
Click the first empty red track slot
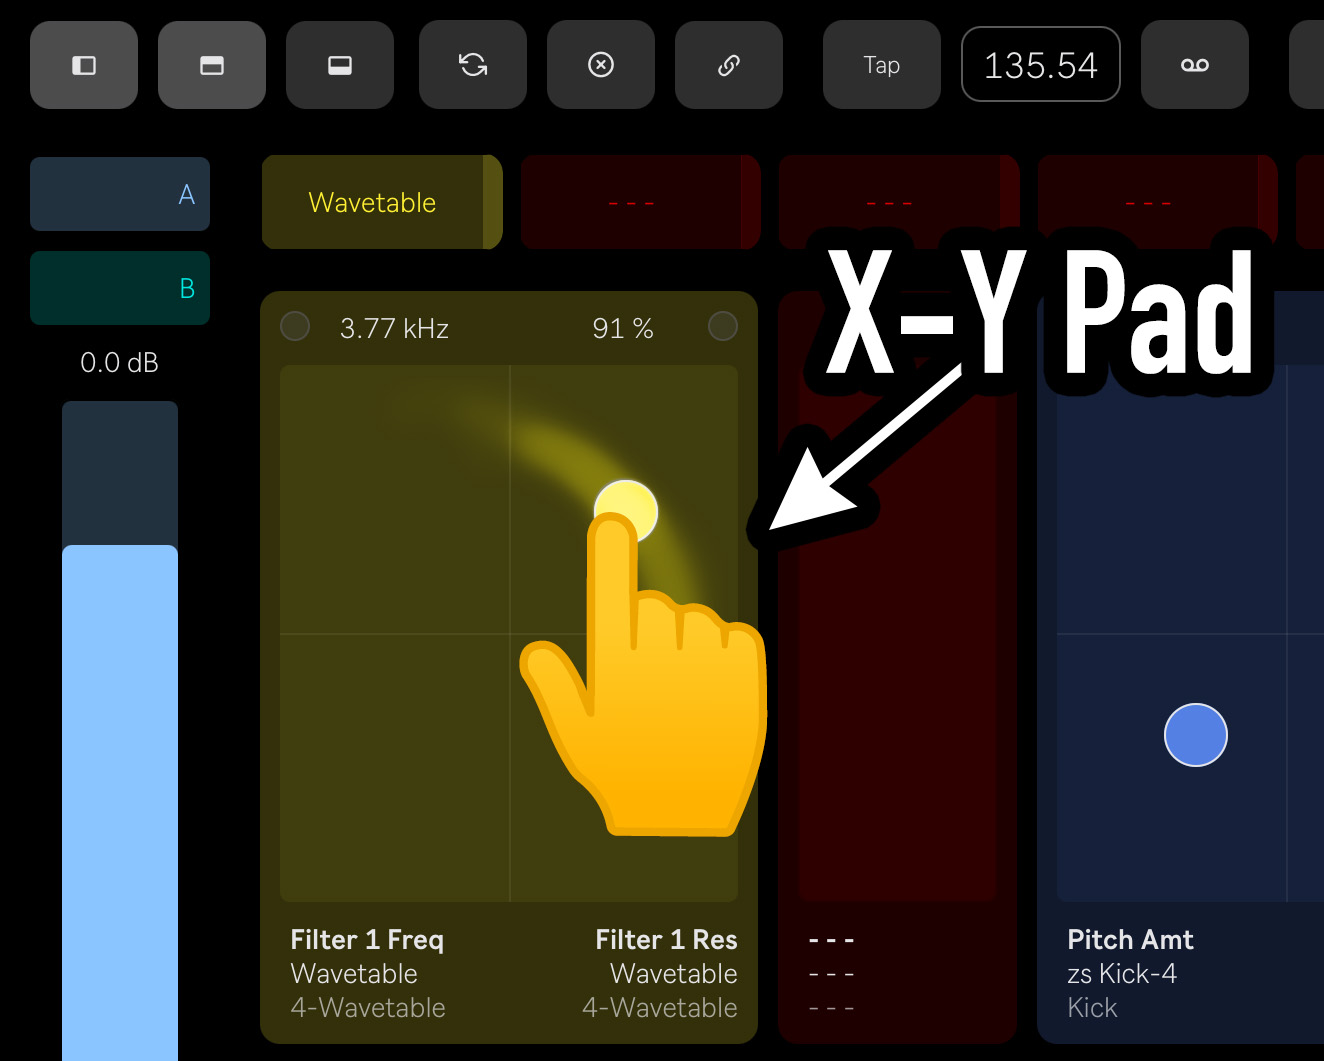pos(641,202)
